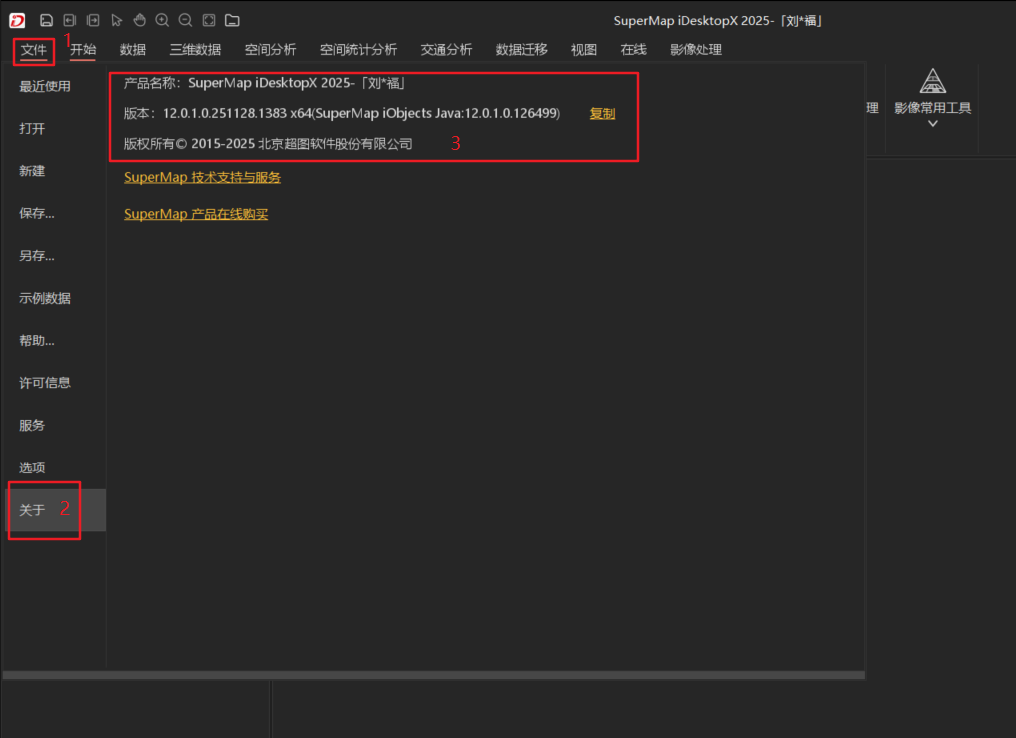Open SuperMap 技术支持与服务 link

[x=202, y=178]
